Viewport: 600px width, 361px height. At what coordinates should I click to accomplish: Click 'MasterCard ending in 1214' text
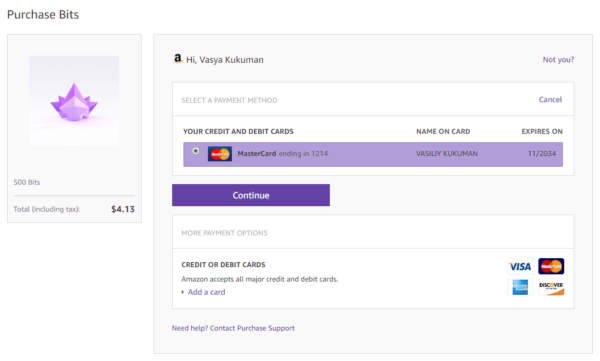(282, 154)
